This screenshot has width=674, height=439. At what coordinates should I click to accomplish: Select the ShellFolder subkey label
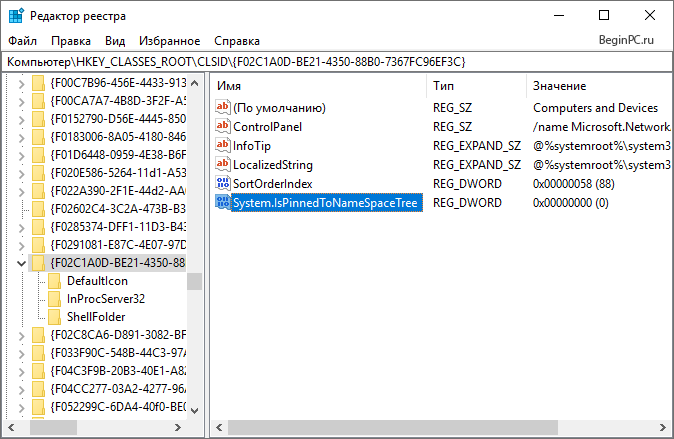pyautogui.click(x=96, y=317)
